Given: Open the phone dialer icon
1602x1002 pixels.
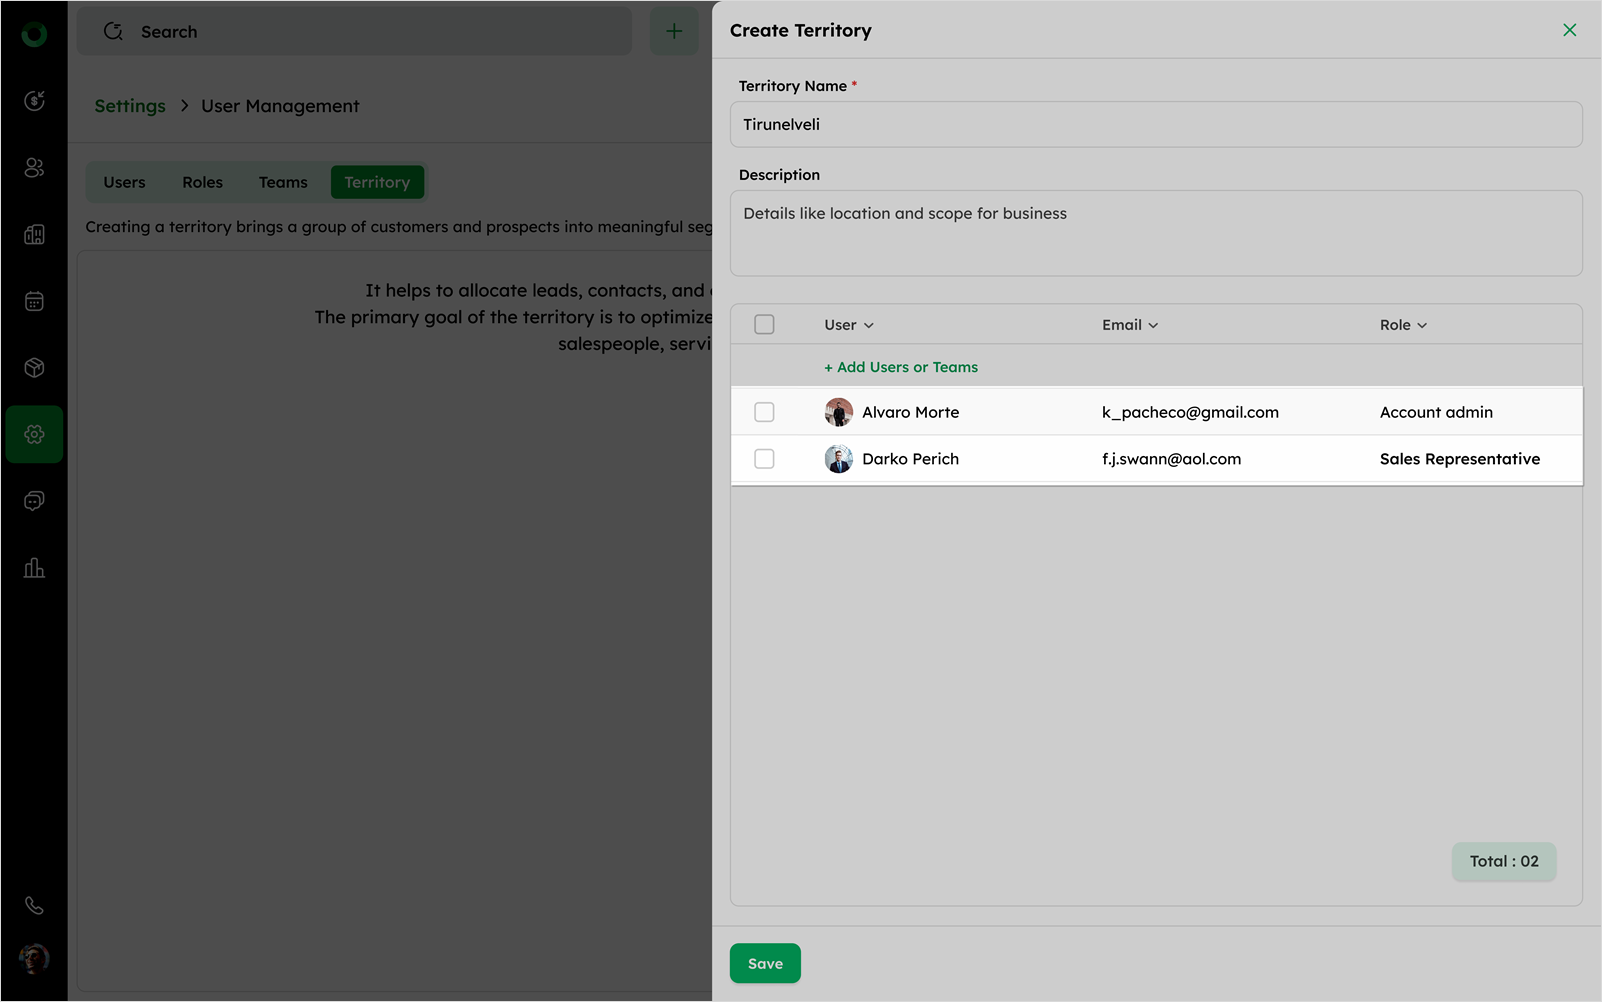Looking at the screenshot, I should pos(34,905).
